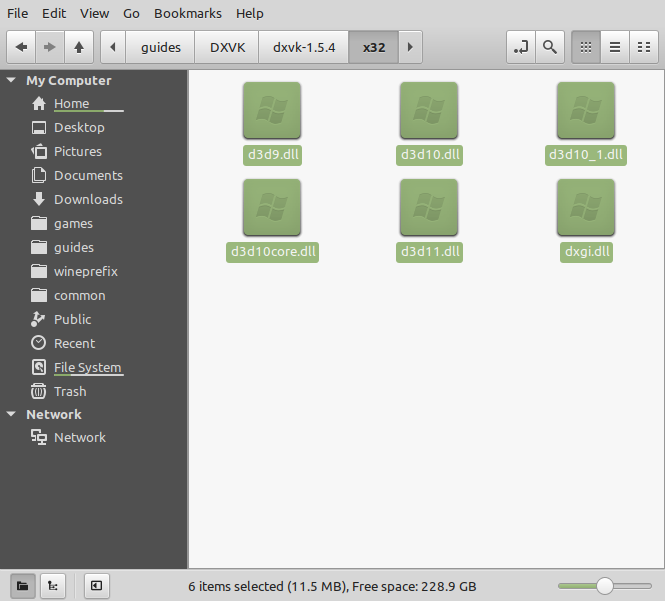Click the d3d11.dll file name

(x=430, y=252)
